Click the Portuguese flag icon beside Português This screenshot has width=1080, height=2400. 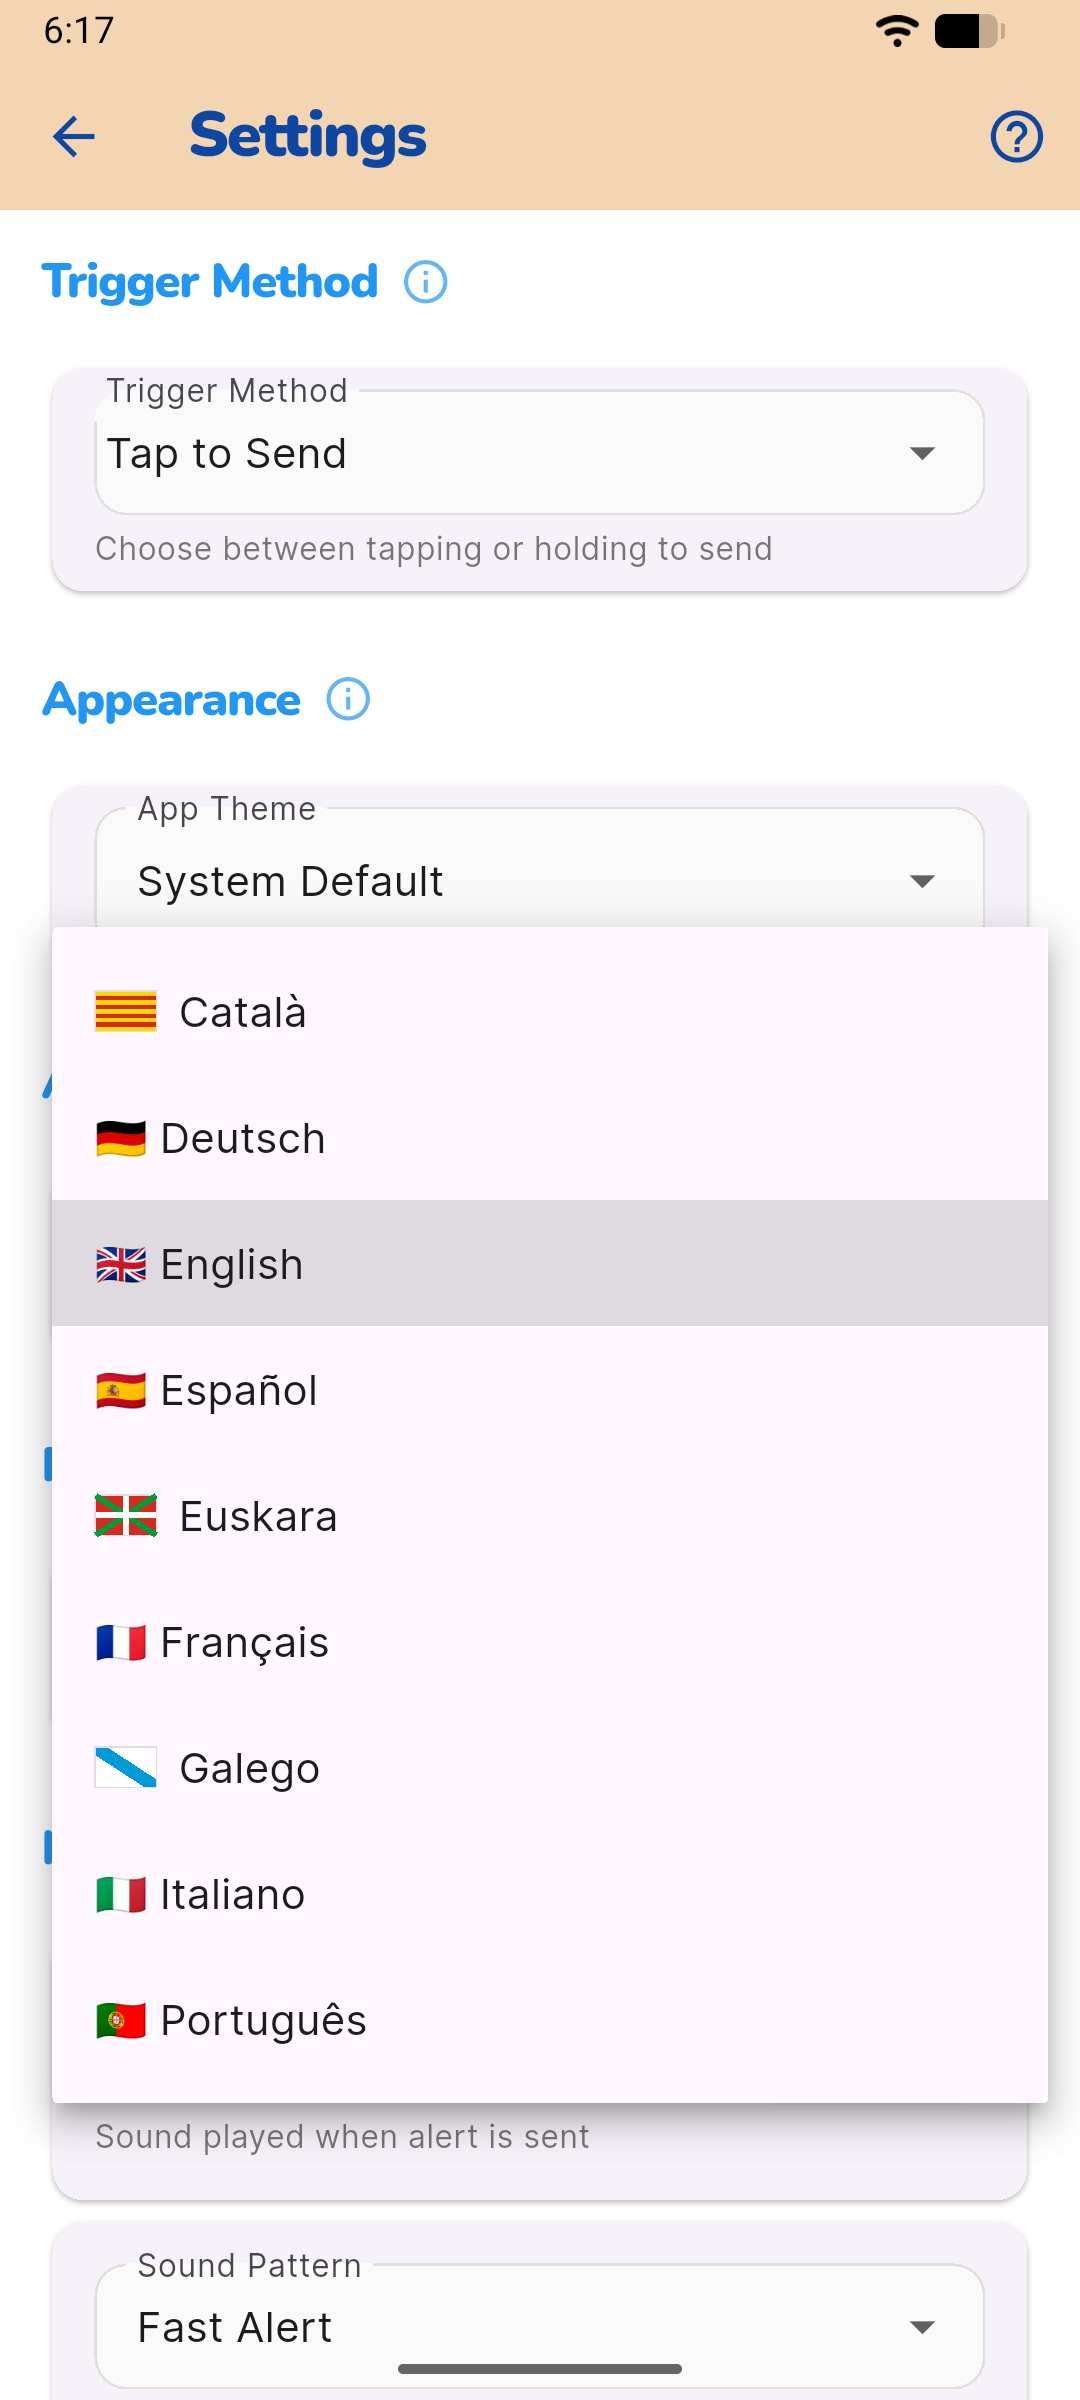coord(121,2020)
